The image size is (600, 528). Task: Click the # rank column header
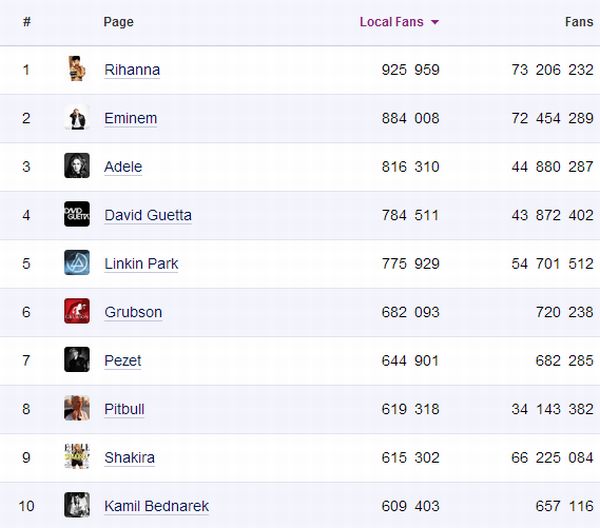pos(27,22)
